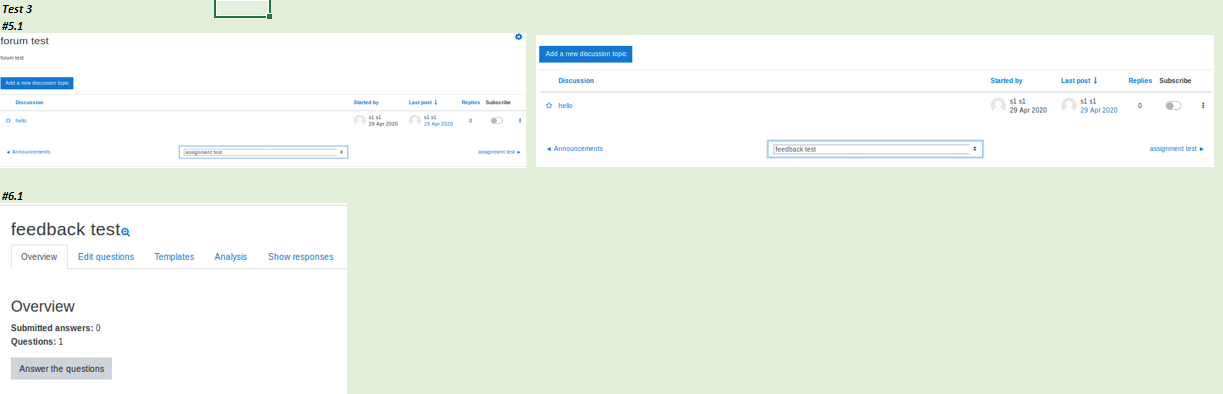Open the assignment test jump-to dropdown
The height and width of the screenshot is (394, 1223).
(x=264, y=152)
